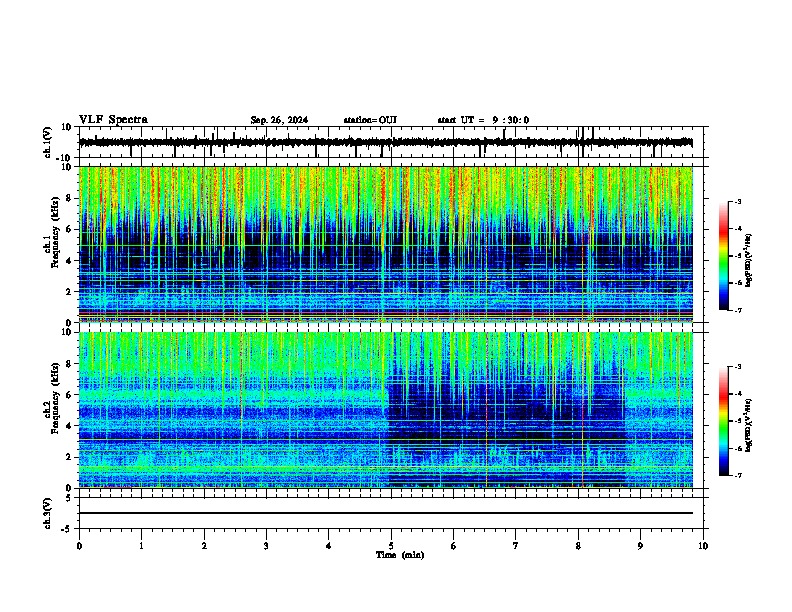Click the '-3' label on ch.1 color bar
Image resolution: width=792 pixels, height=612 pixels.
click(x=737, y=201)
